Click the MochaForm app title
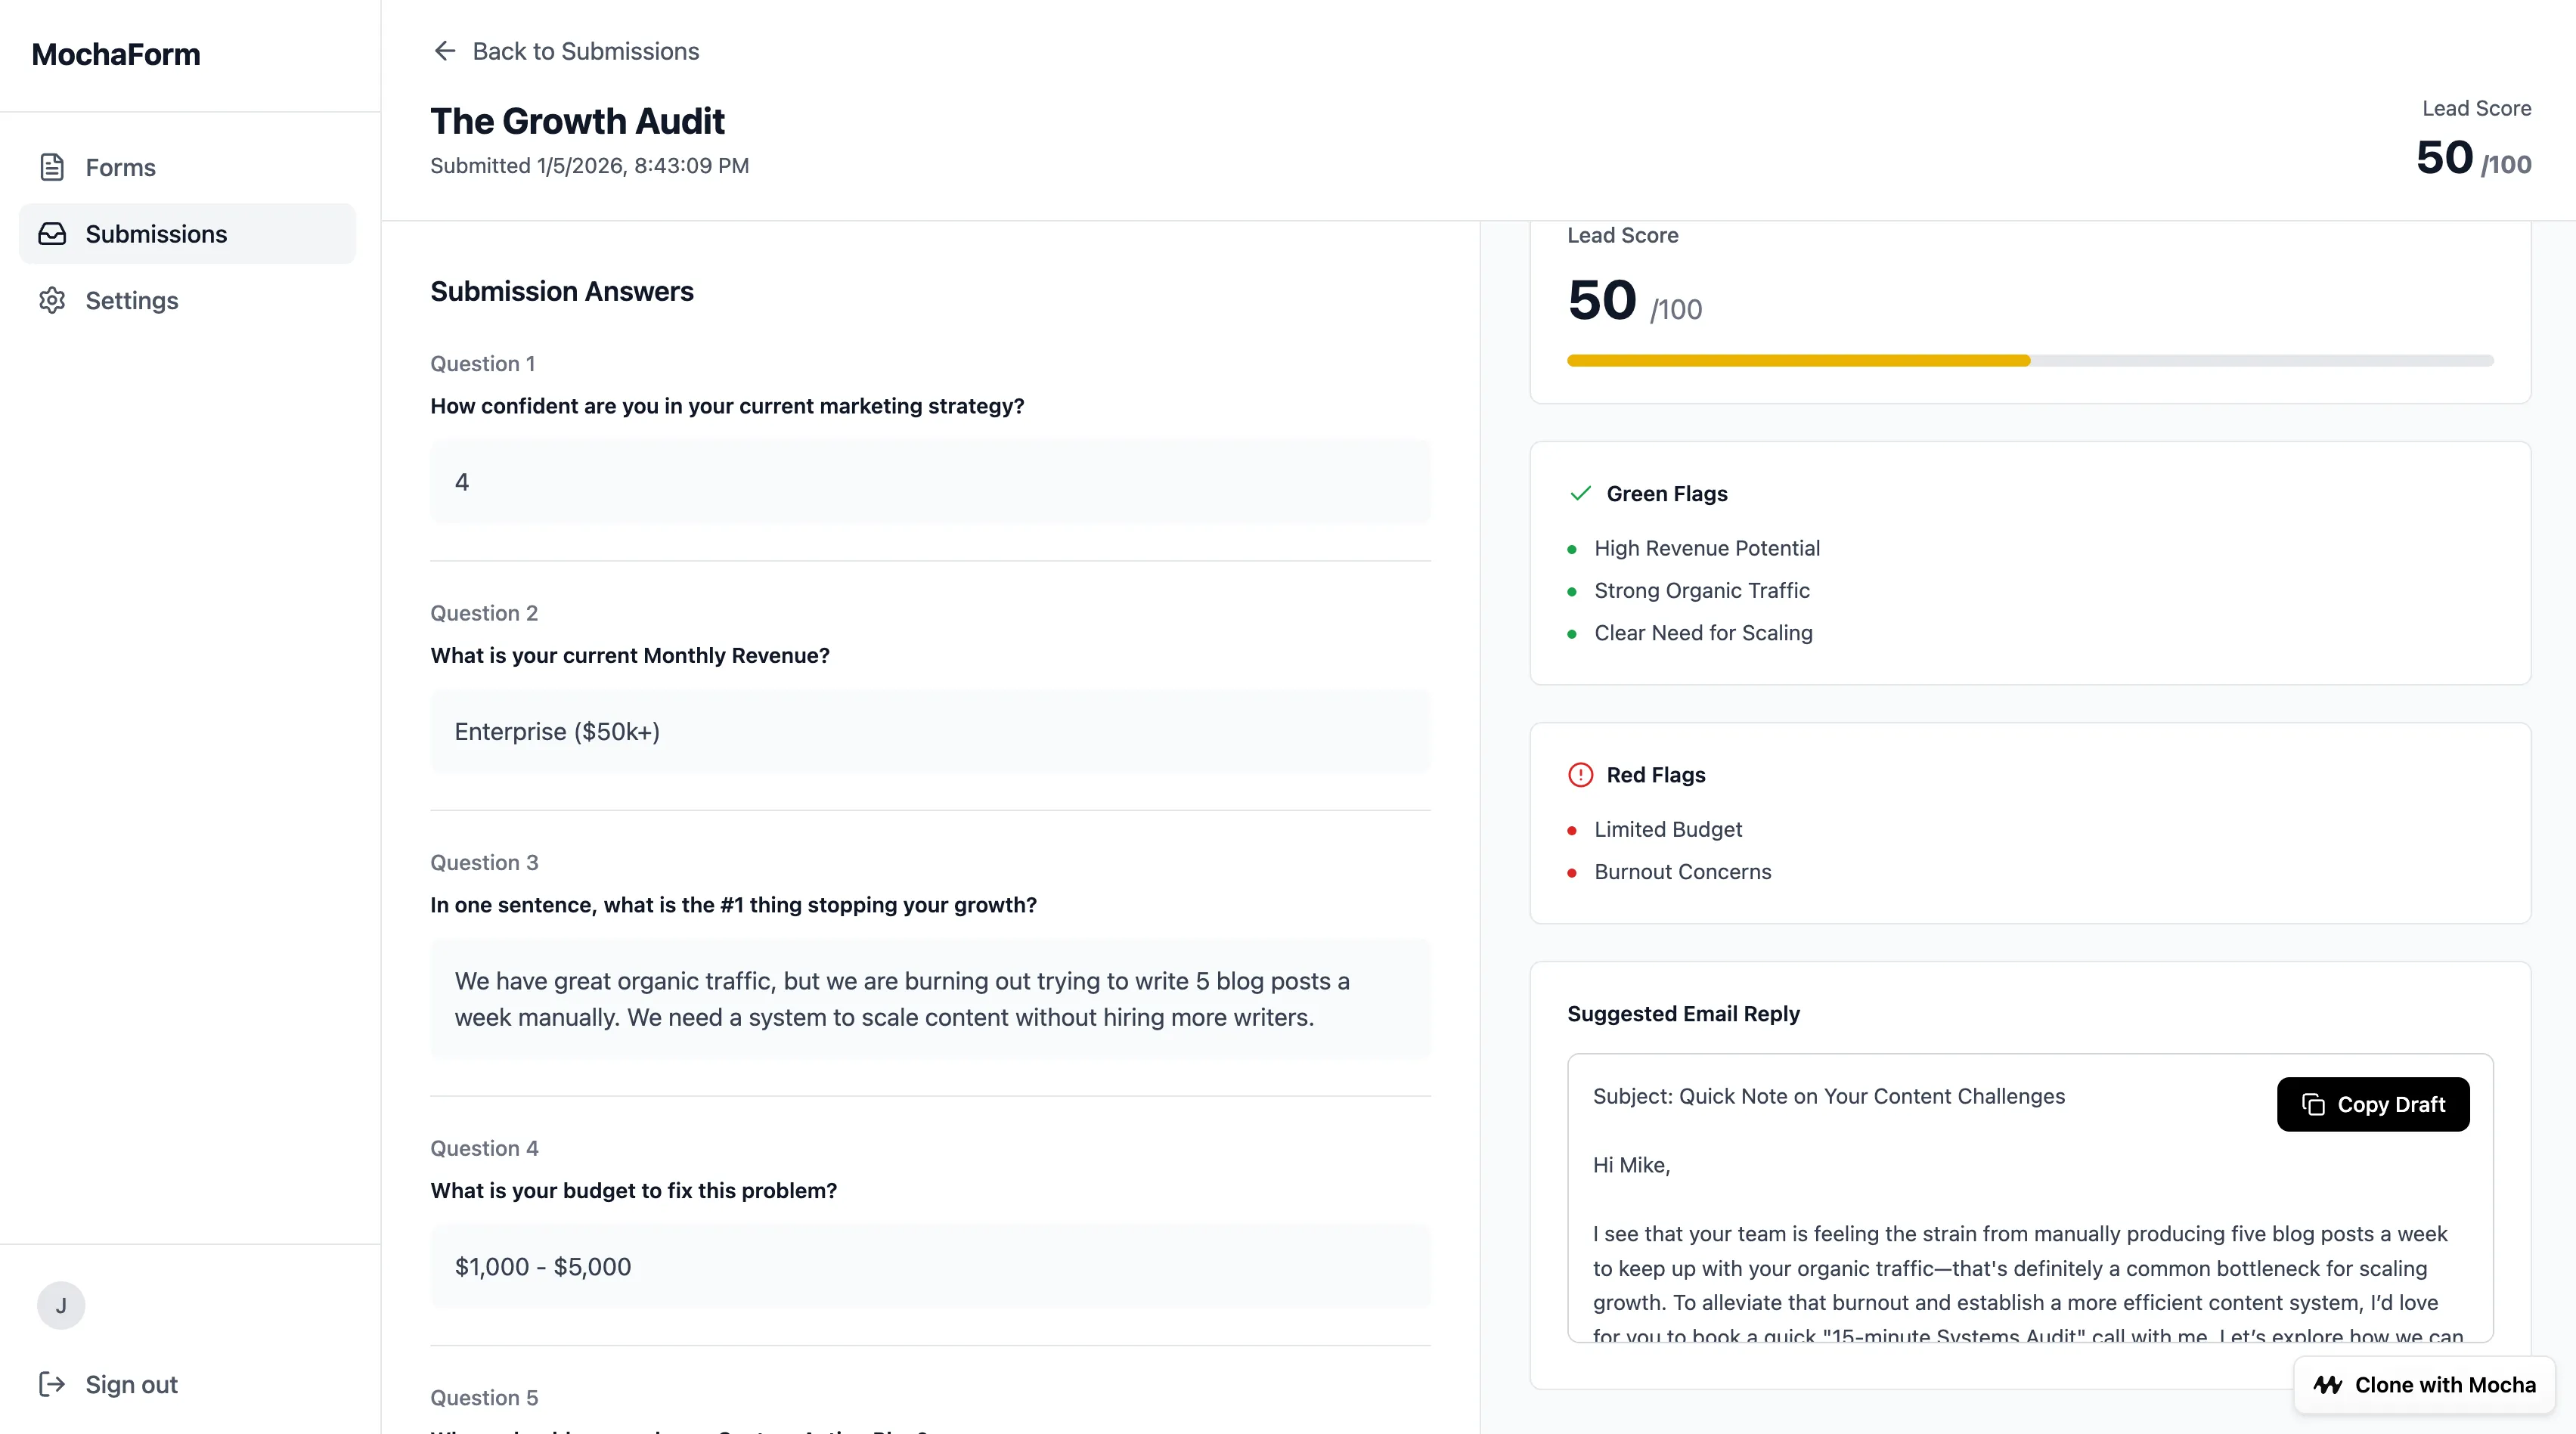This screenshot has width=2576, height=1434. pyautogui.click(x=115, y=54)
